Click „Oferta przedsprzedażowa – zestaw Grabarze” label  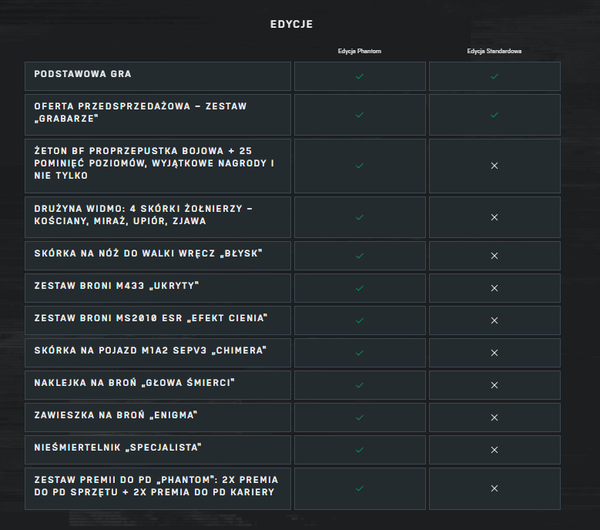[x=140, y=112]
